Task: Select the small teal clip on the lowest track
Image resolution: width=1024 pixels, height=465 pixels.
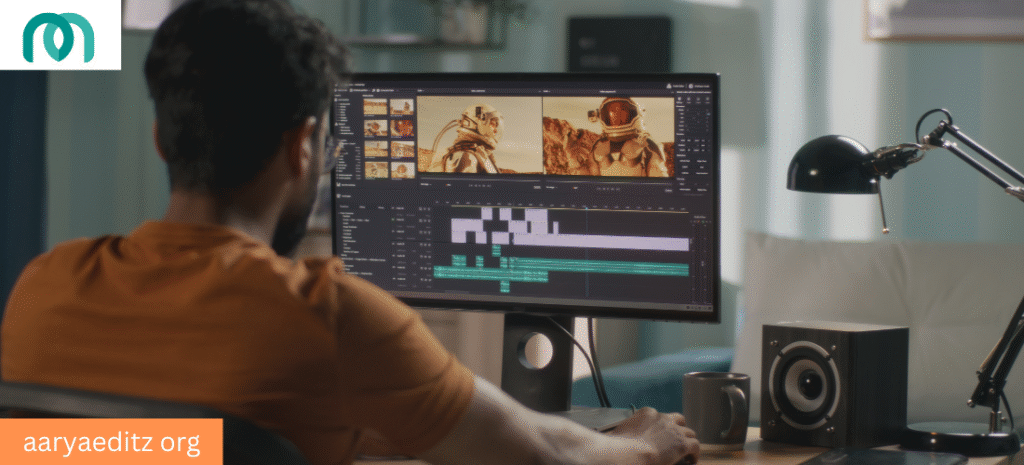Action: 505,286
